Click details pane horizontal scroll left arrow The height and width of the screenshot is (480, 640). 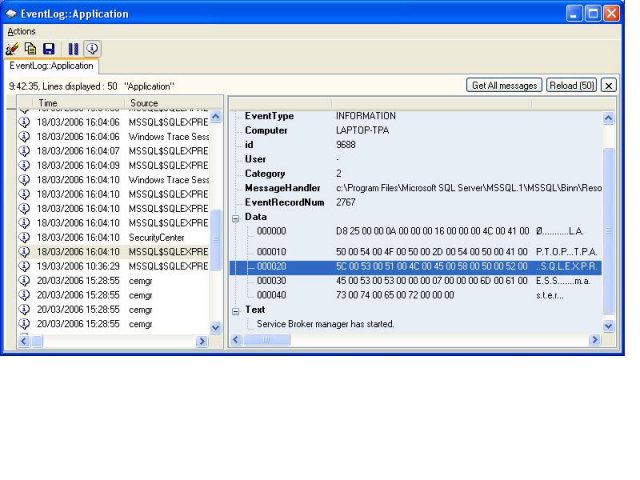[236, 340]
